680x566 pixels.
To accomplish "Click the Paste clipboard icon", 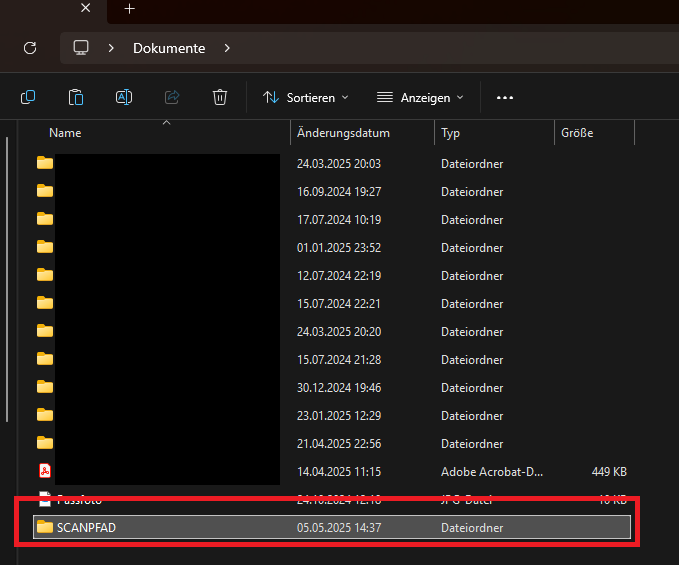I will coord(76,97).
